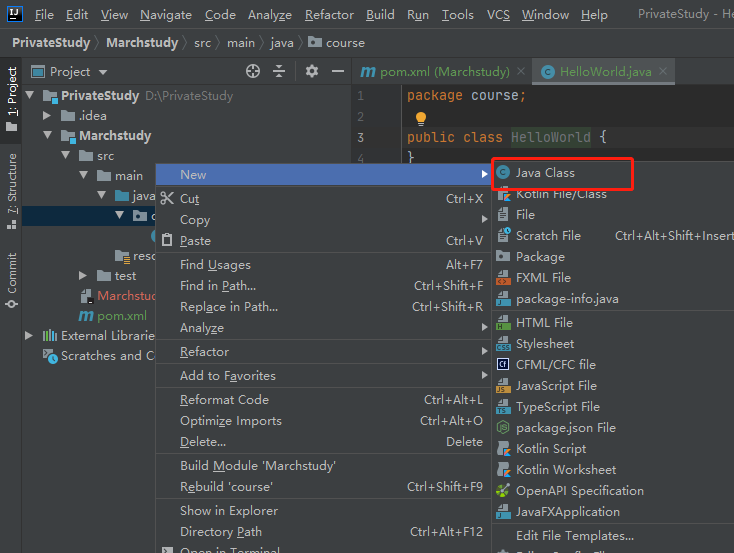Open the Navigate menu

(x=166, y=15)
